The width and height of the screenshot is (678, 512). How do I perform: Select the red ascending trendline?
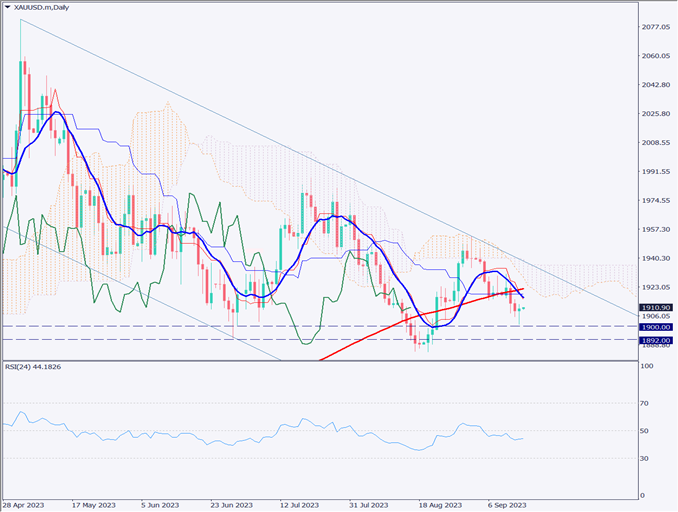(x=400, y=318)
